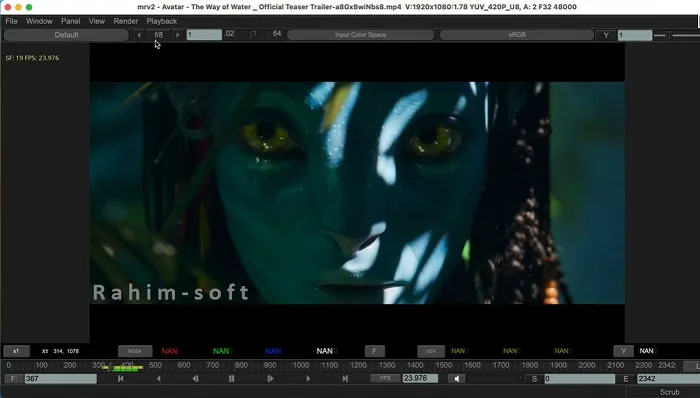Adjust the audio volume slider
Viewport: 700px width, 398px height.
tap(494, 378)
